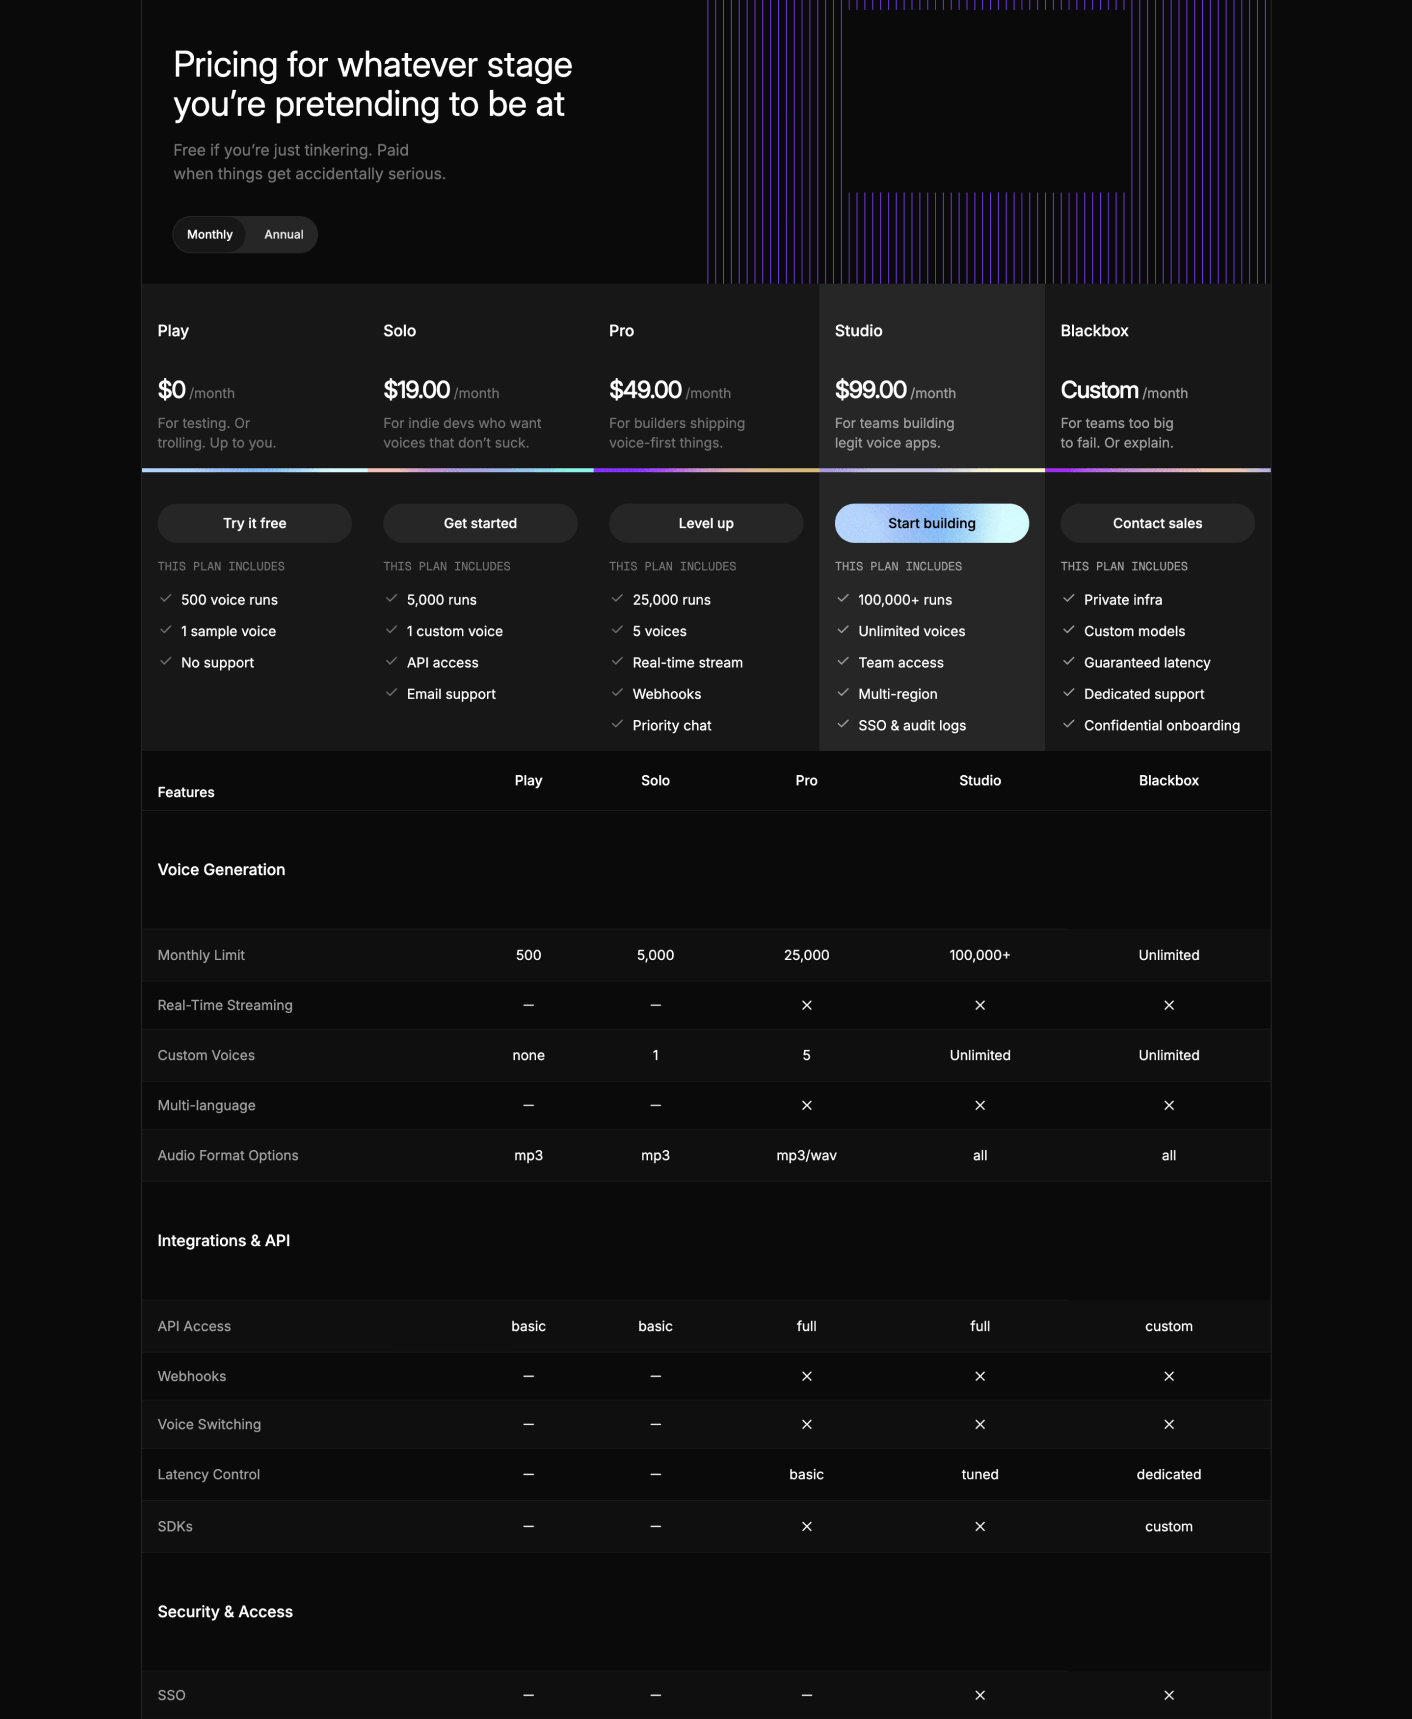
Task: Click checkmark beside API access
Action: pyautogui.click(x=392, y=662)
